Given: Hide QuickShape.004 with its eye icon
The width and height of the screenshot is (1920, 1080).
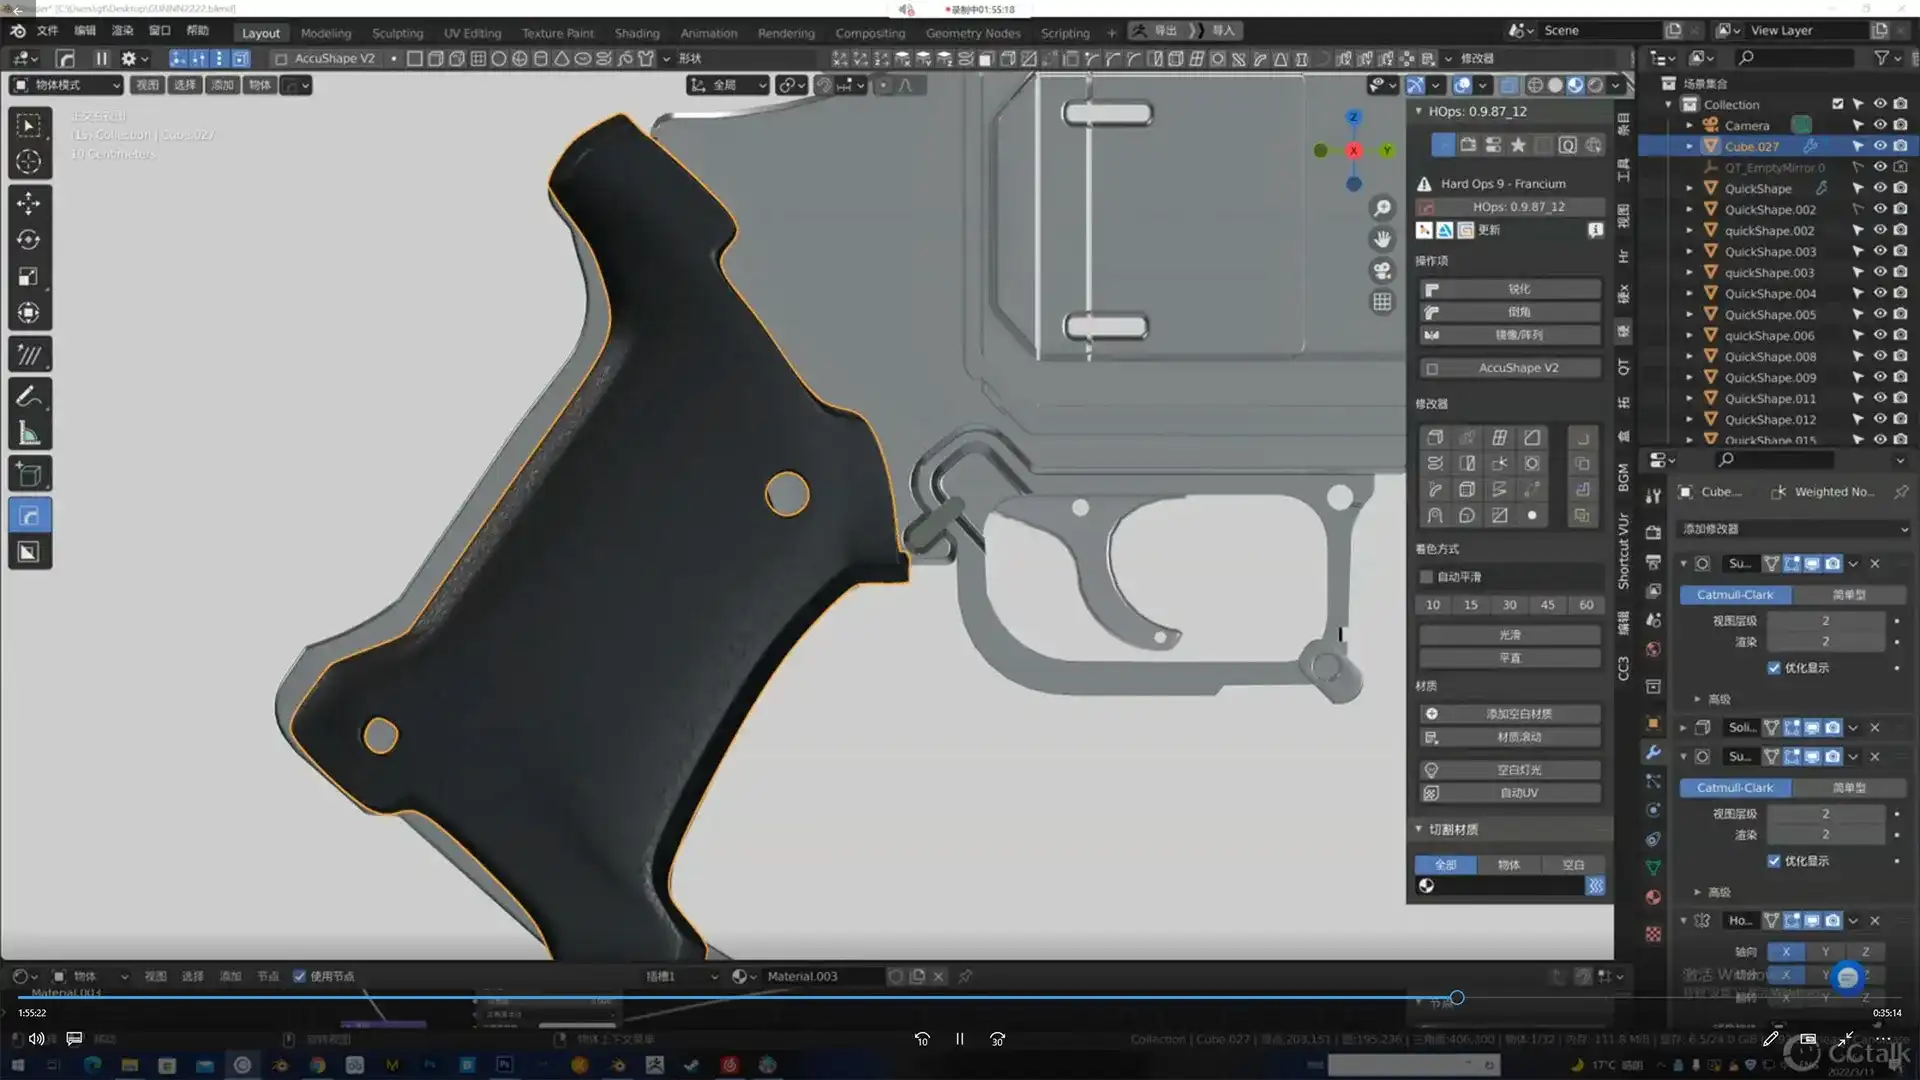Looking at the screenshot, I should (1880, 293).
